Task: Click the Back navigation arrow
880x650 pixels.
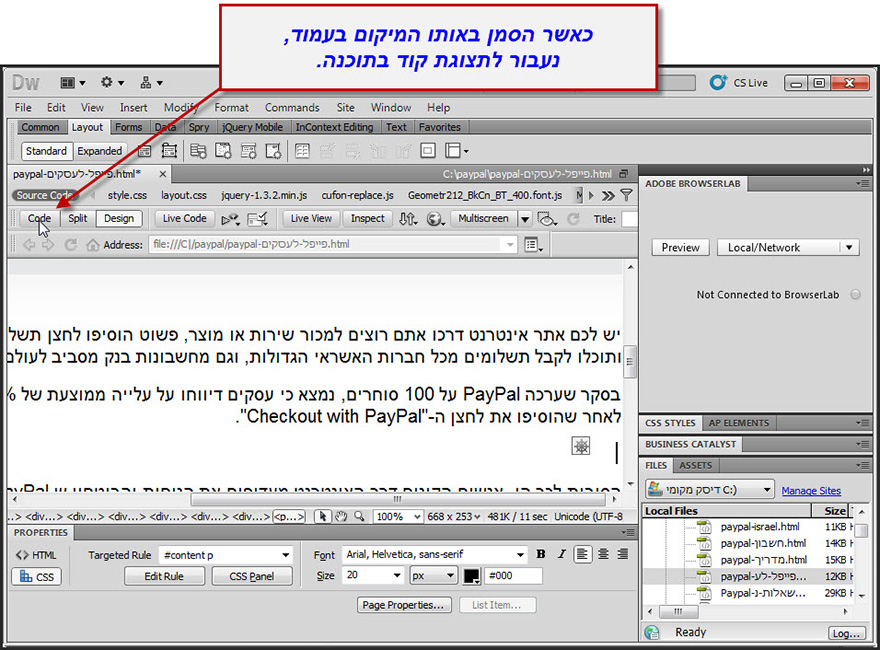Action: point(29,245)
